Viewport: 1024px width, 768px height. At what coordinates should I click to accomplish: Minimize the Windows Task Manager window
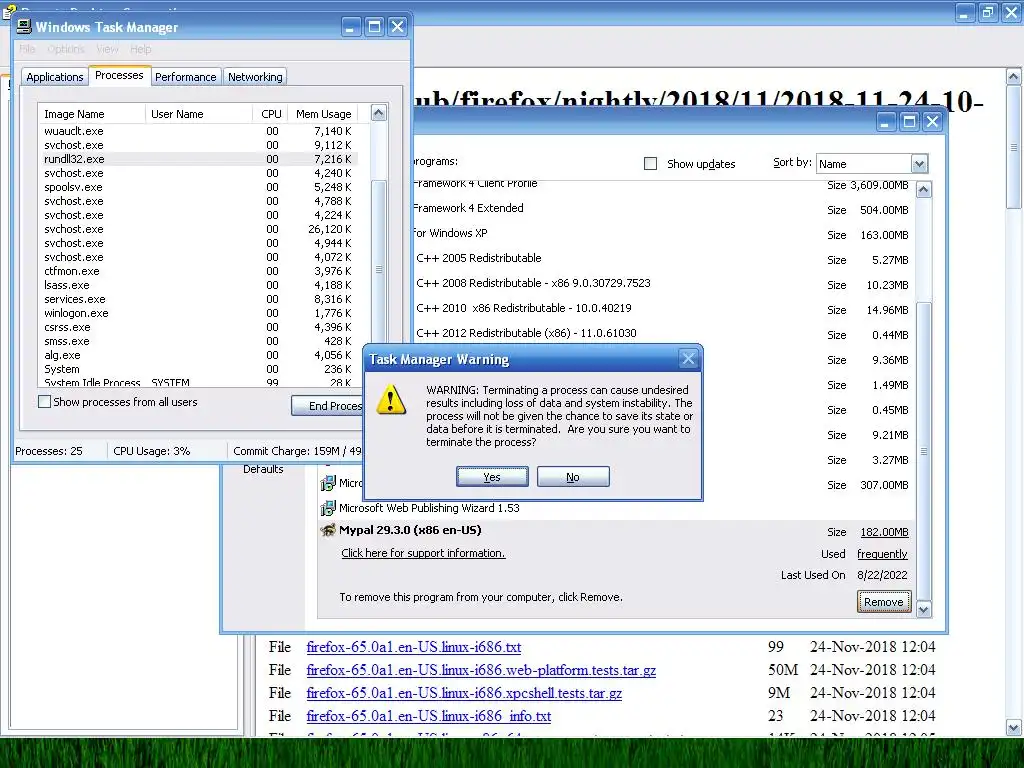pyautogui.click(x=351, y=27)
